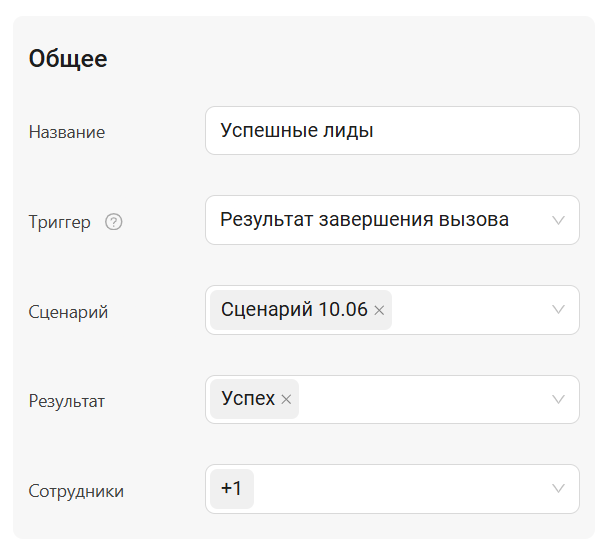This screenshot has width=604, height=554.
Task: Click the Название input with Успешные лиды
Action: (x=391, y=131)
